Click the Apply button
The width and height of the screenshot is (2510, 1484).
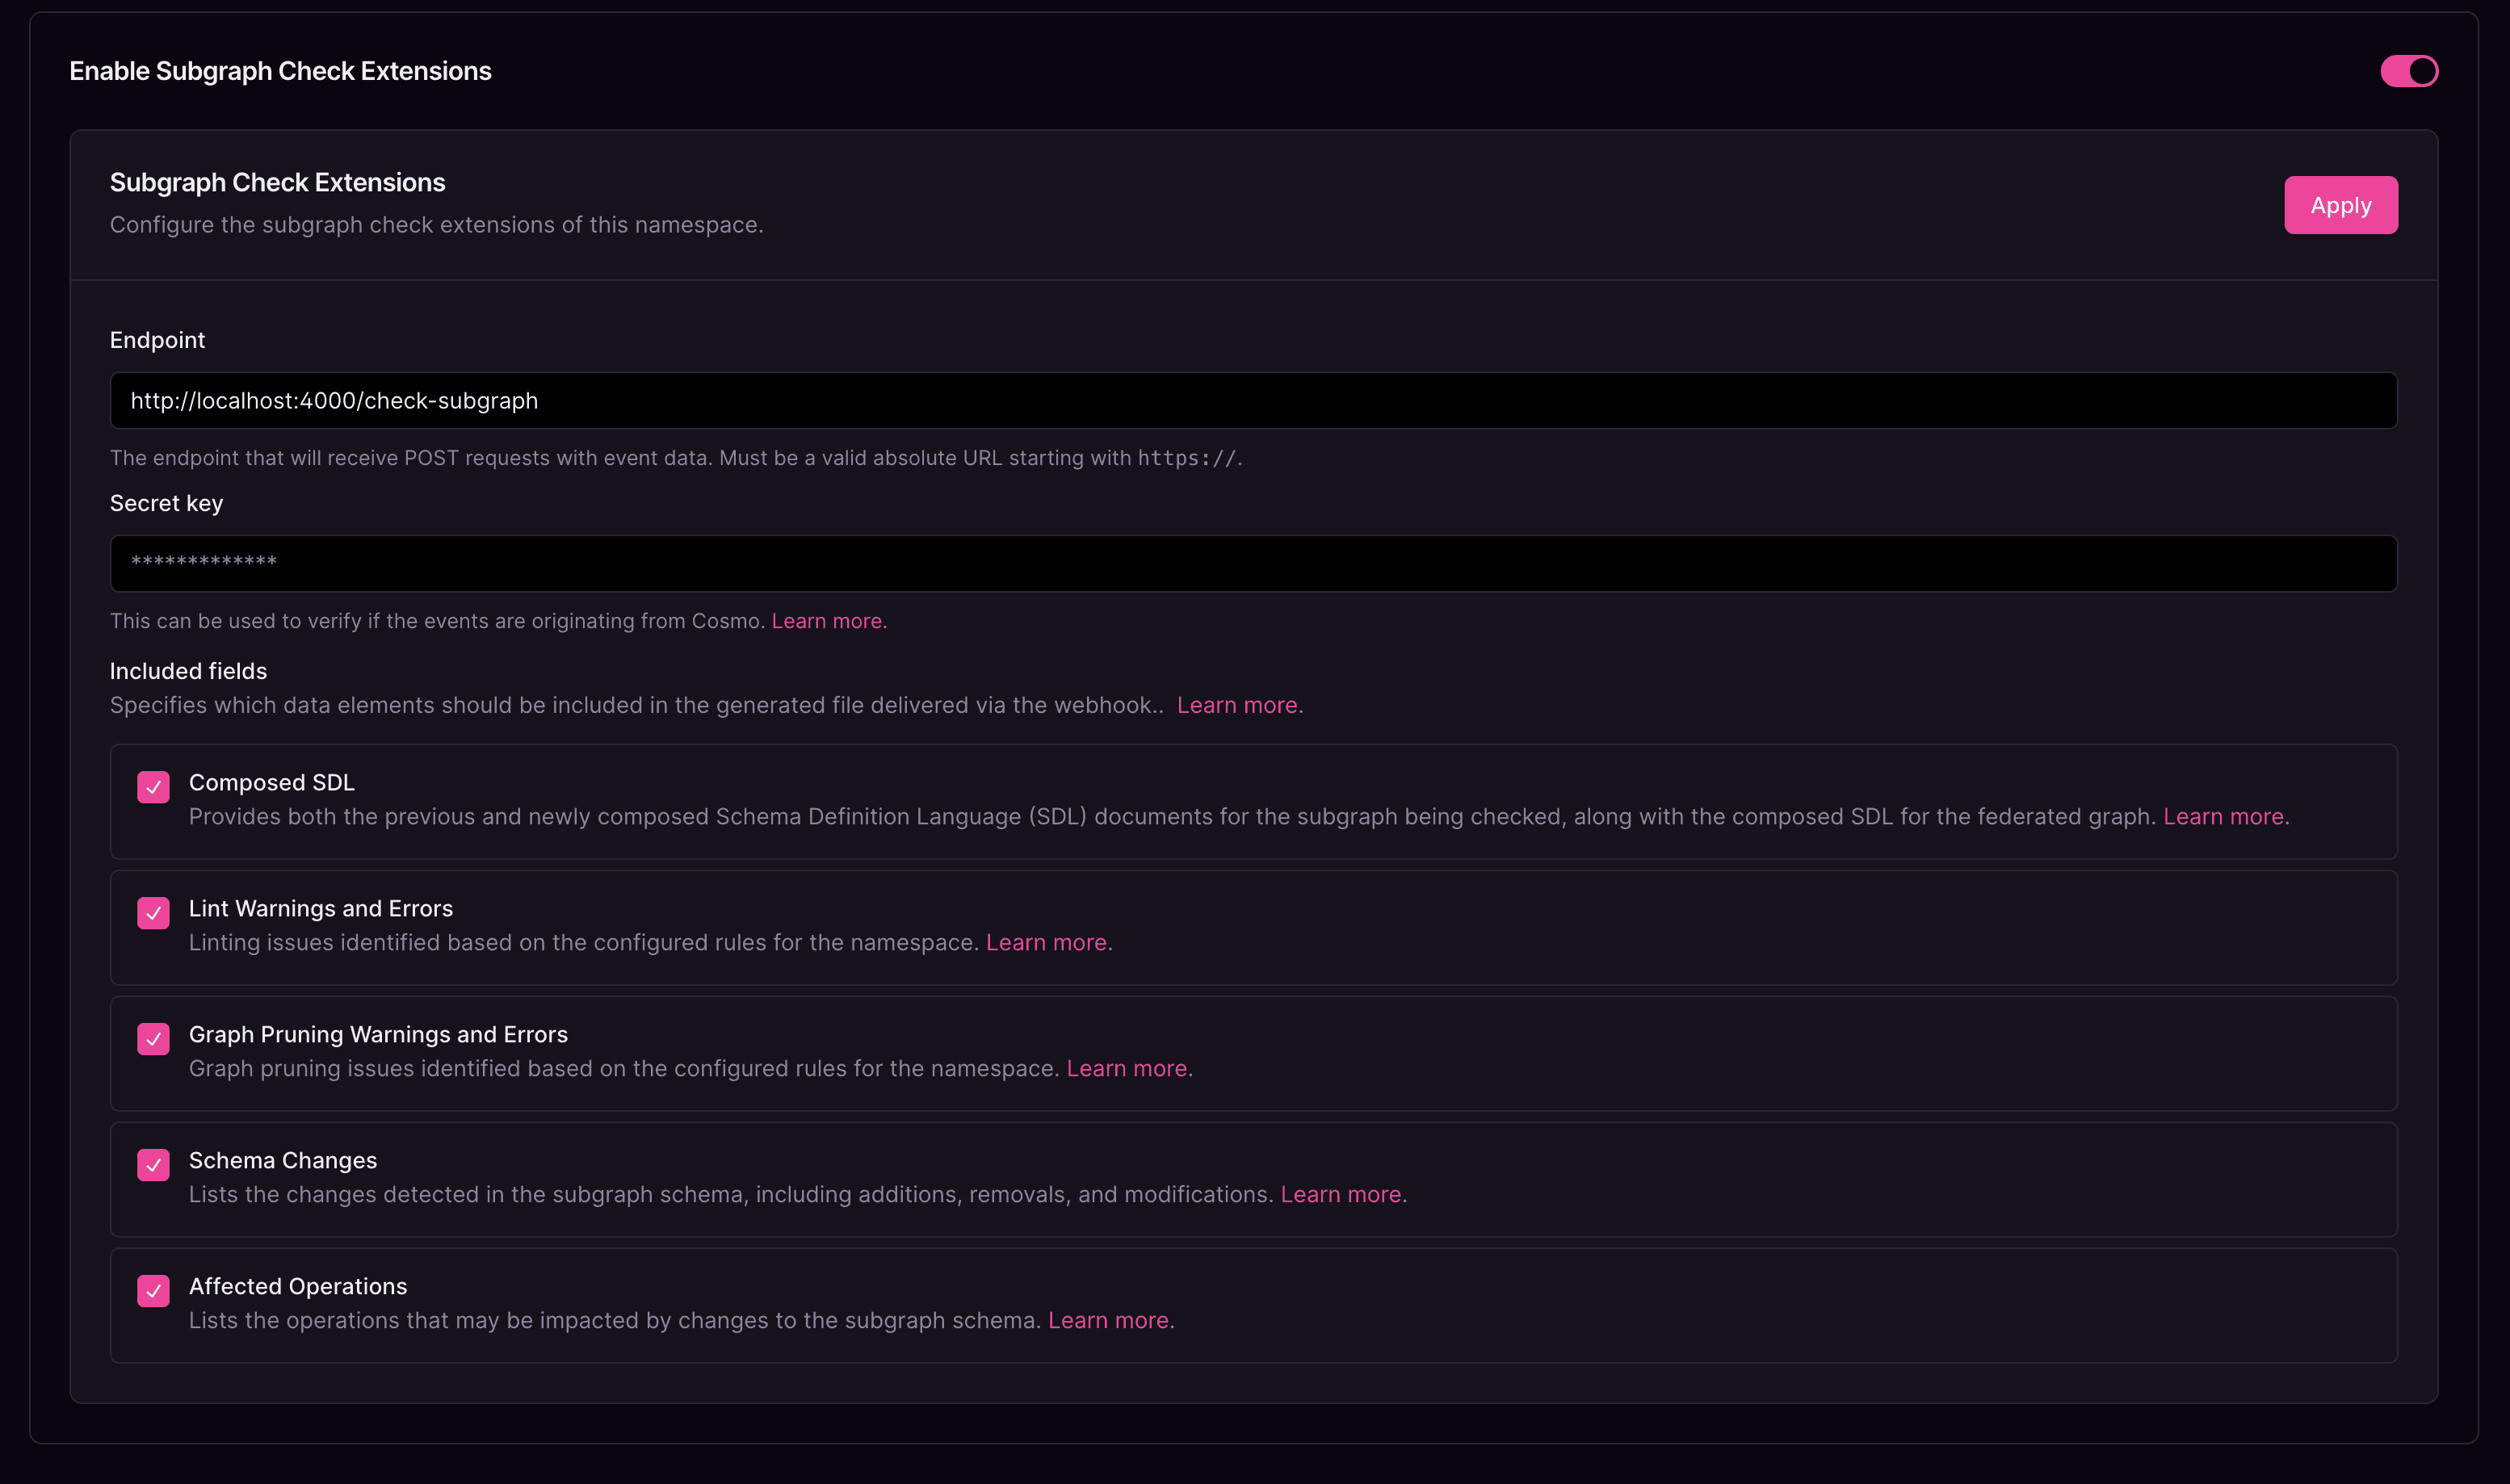(2340, 205)
